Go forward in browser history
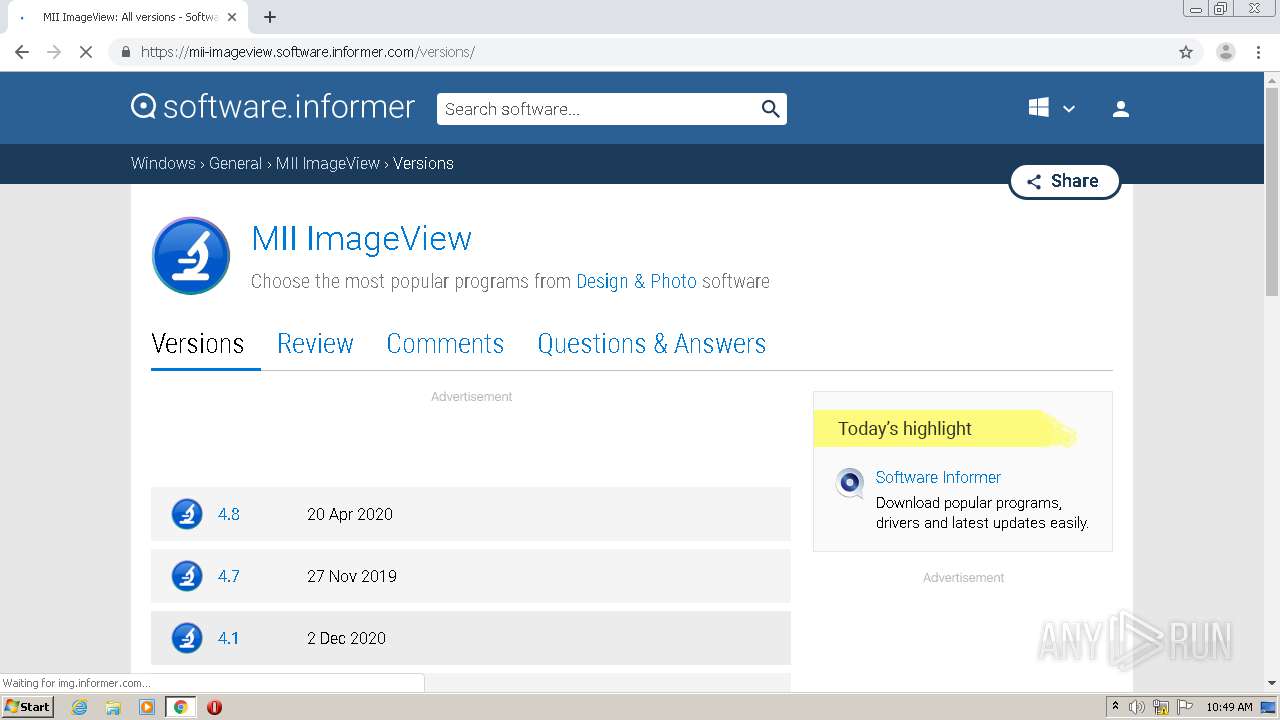The height and width of the screenshot is (720, 1280). [x=54, y=52]
